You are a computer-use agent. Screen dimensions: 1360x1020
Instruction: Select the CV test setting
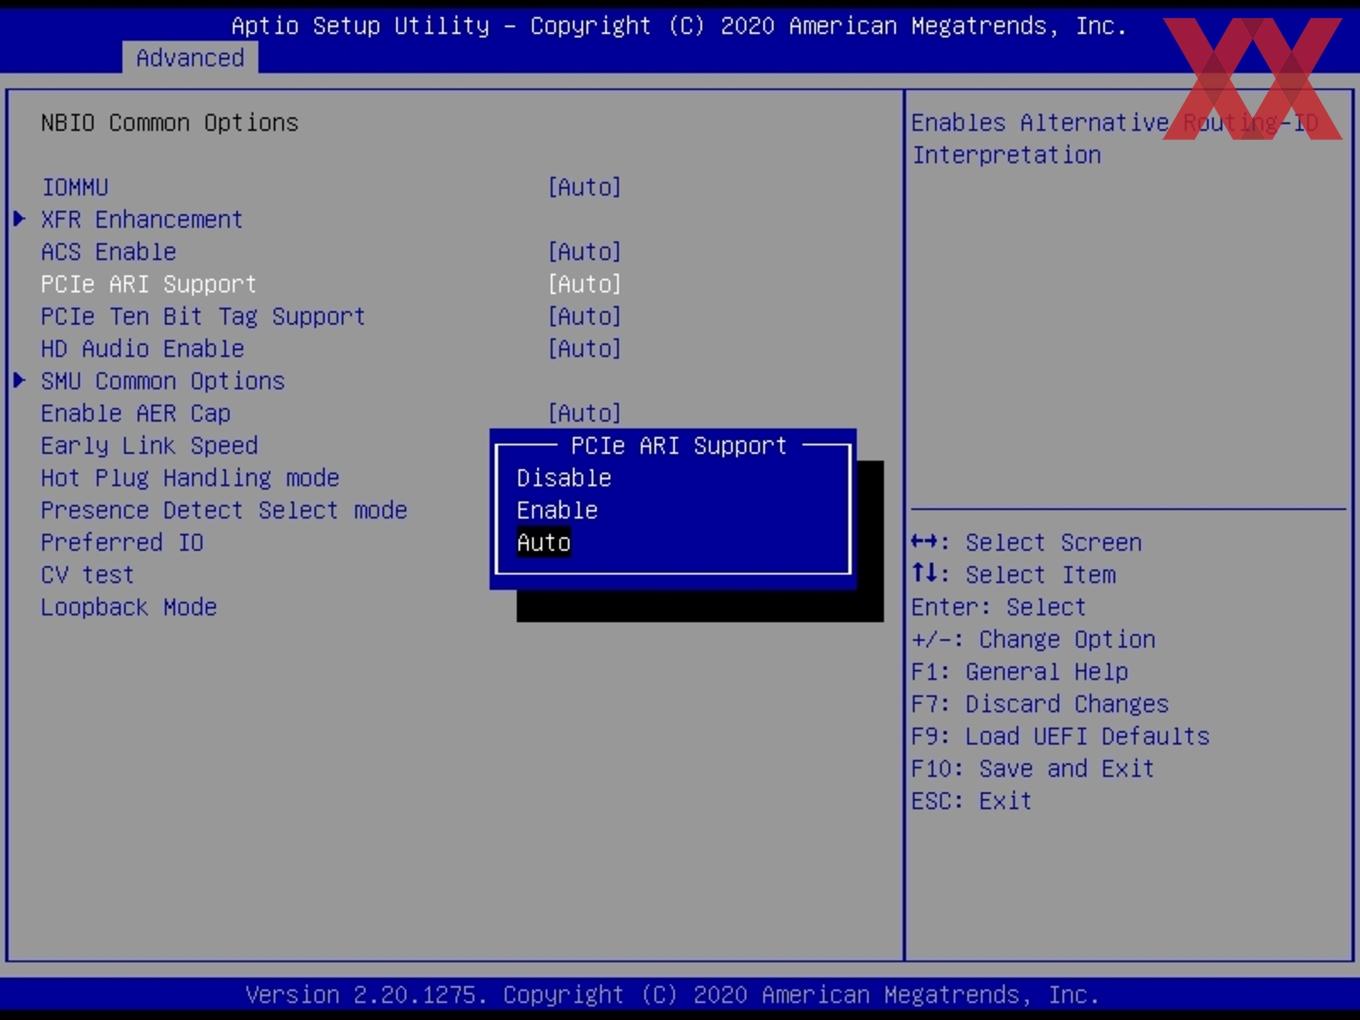[x=88, y=575]
